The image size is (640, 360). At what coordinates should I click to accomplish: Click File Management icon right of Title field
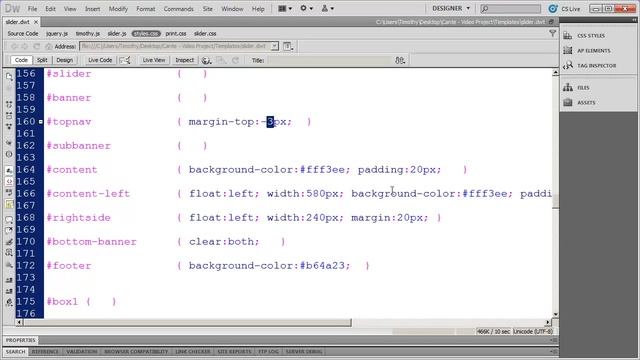click(x=400, y=60)
